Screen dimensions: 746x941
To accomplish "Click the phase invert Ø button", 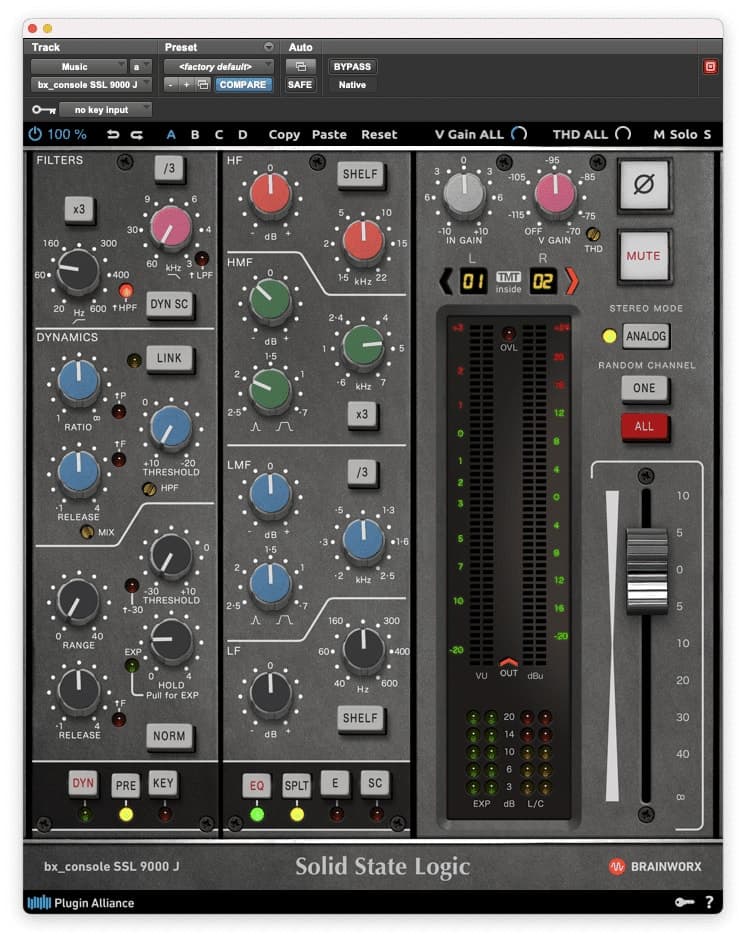I will [x=643, y=186].
